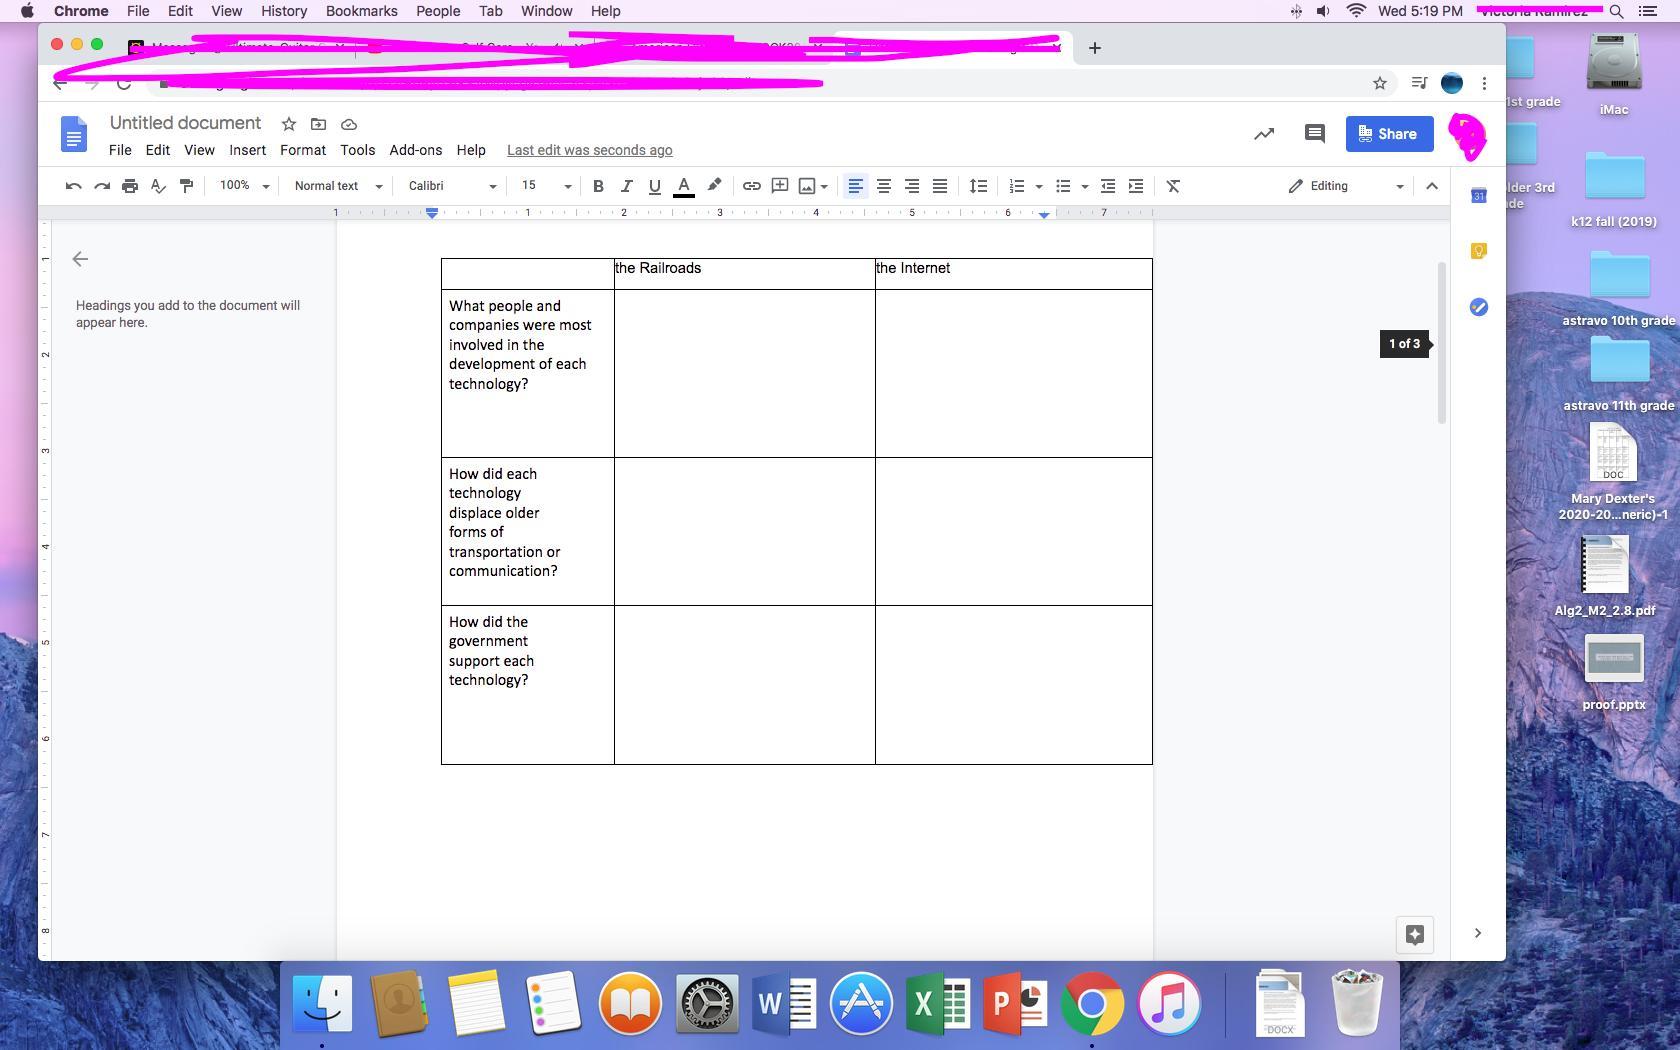
Task: Open Editing mode dropdown
Action: click(1346, 186)
